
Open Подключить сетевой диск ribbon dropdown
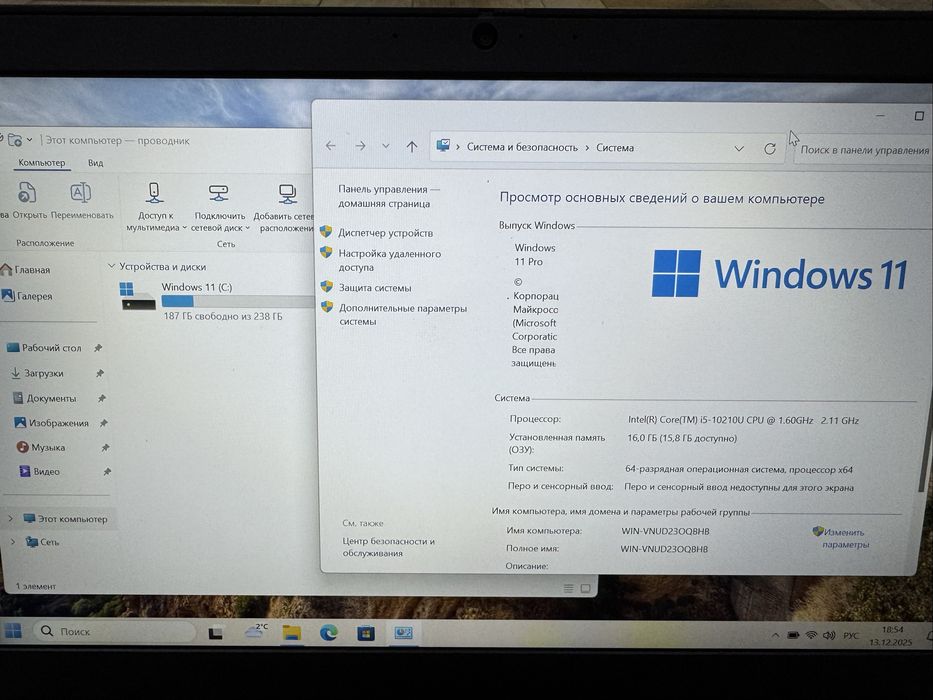click(220, 207)
